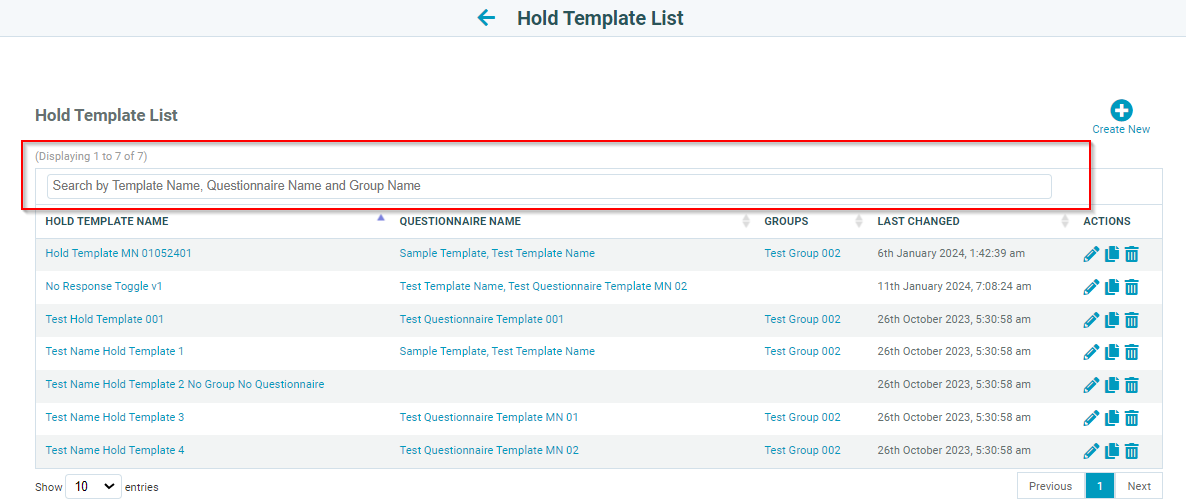Sort by Hold Template Name column
The width and height of the screenshot is (1186, 499).
[x=213, y=222]
